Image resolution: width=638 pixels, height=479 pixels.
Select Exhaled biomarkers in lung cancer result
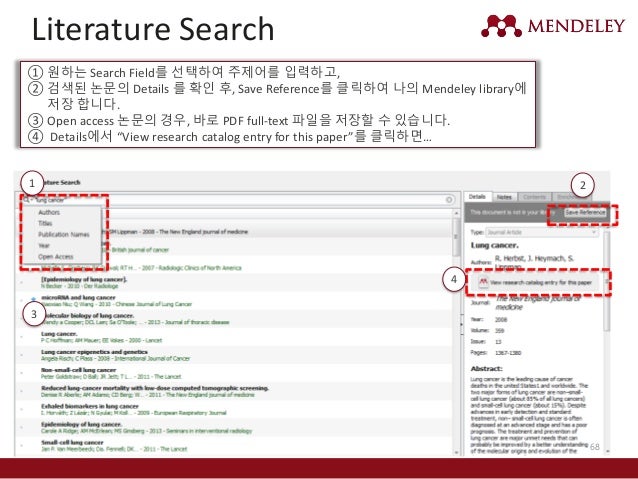(x=236, y=409)
